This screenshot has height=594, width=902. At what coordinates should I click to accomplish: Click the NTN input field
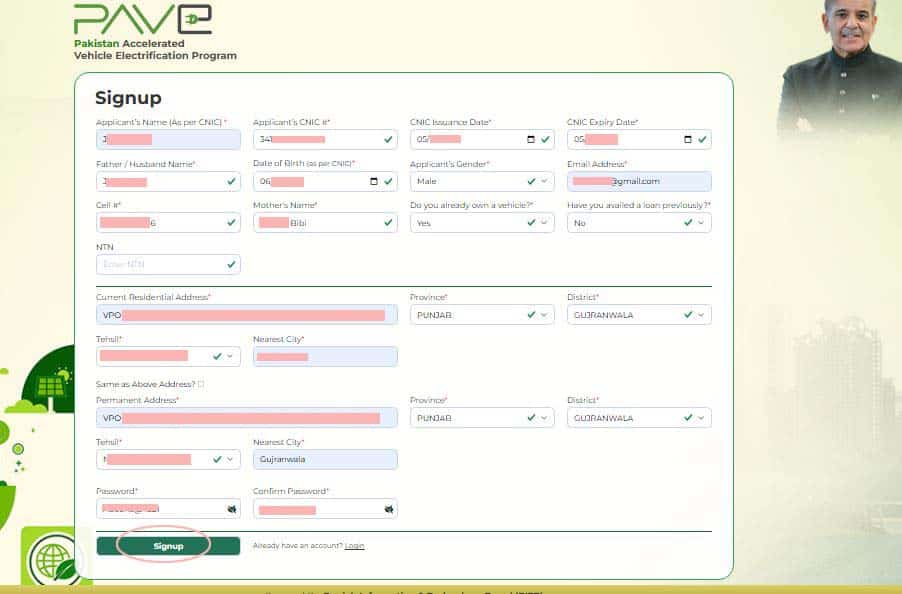(x=160, y=264)
